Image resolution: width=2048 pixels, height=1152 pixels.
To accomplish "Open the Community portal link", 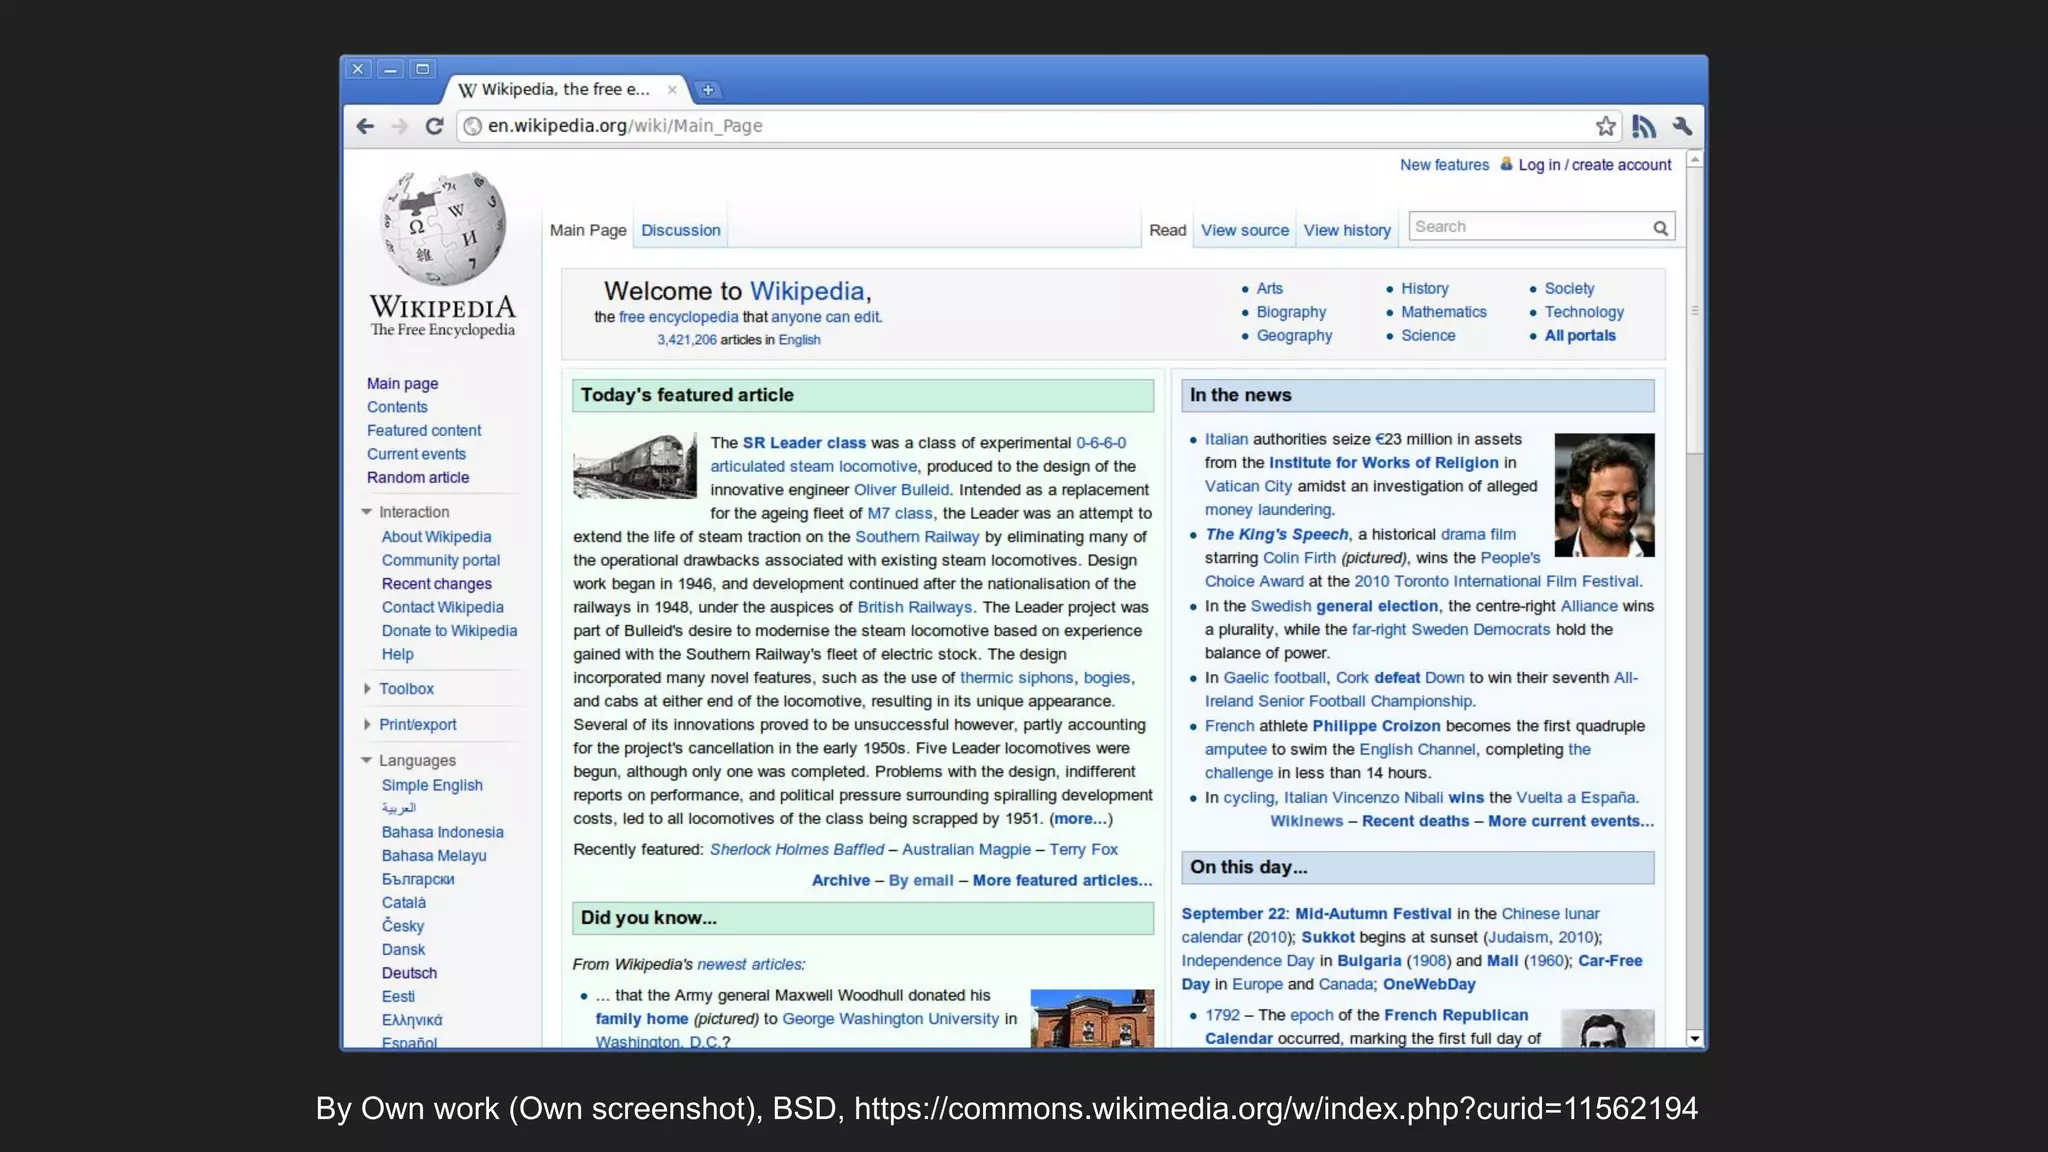I will point(441,561).
